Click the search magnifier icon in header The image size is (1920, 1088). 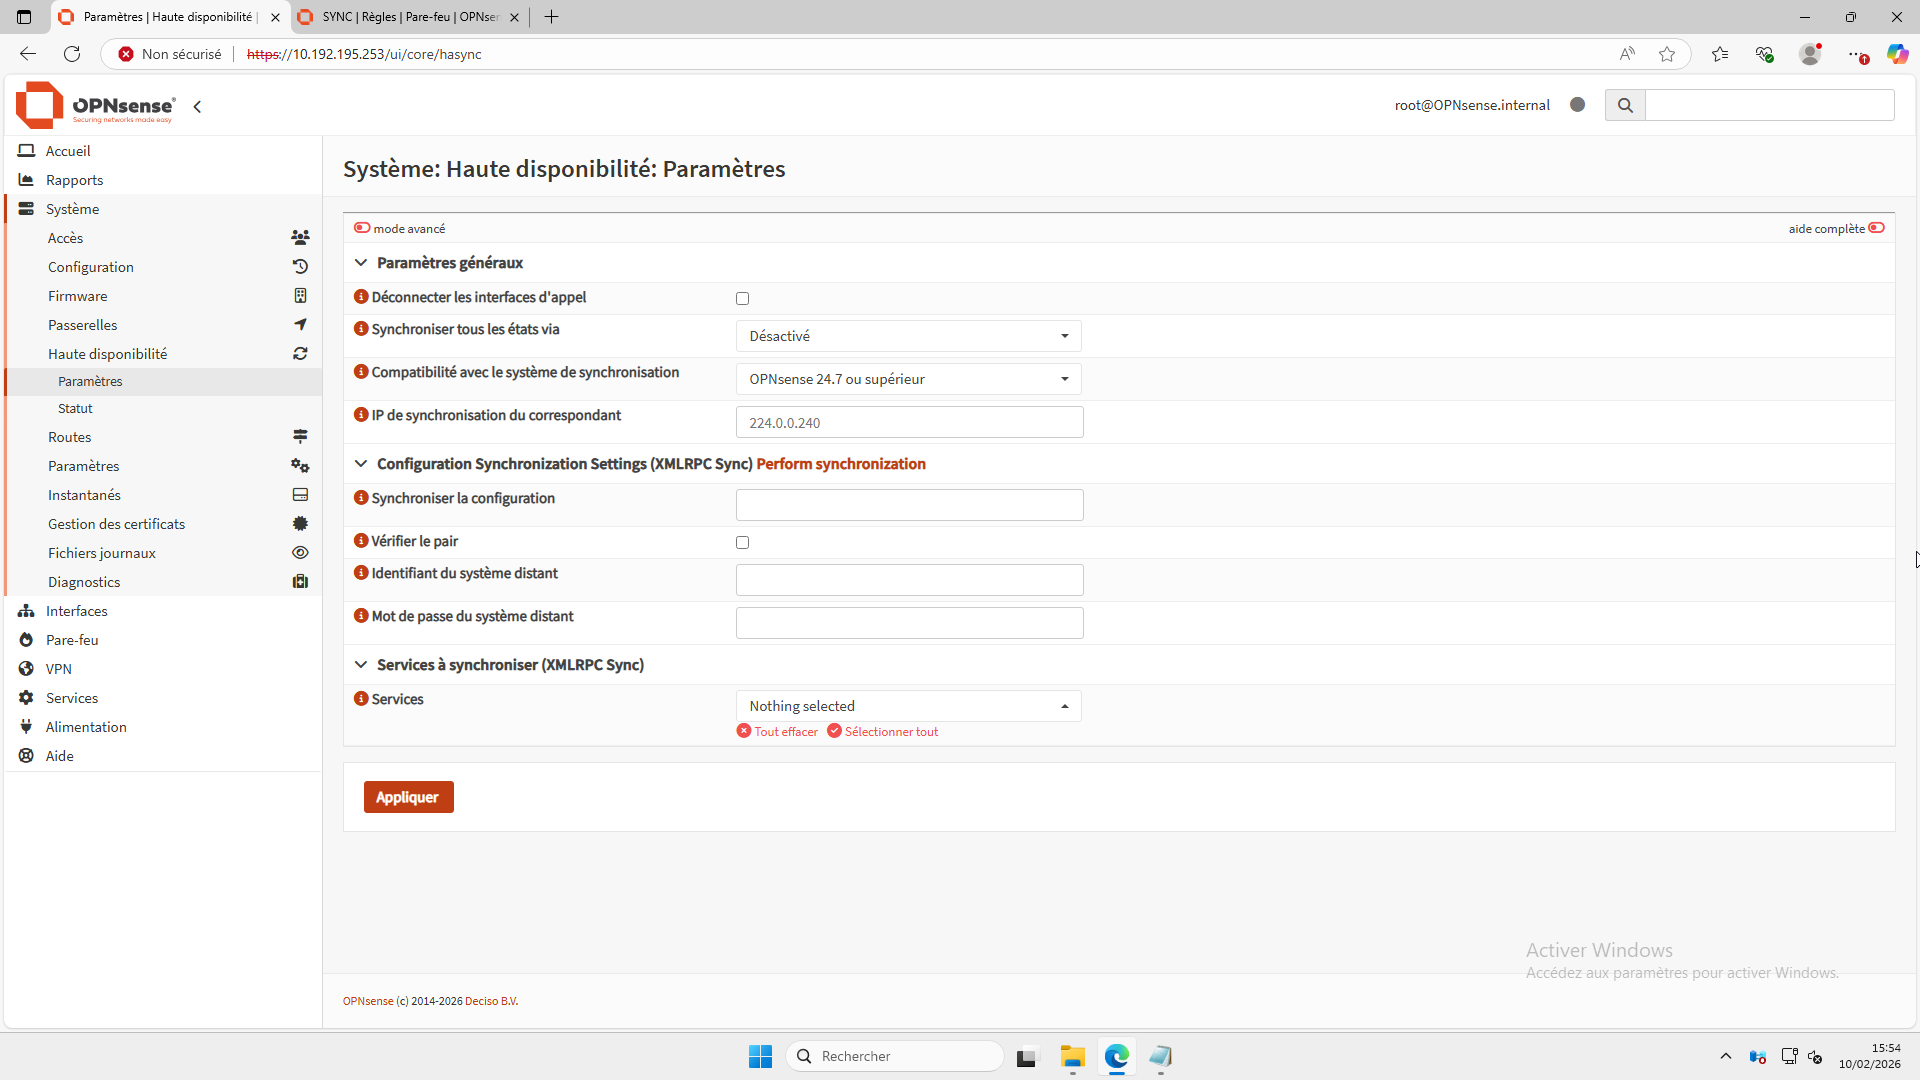[x=1625, y=105]
